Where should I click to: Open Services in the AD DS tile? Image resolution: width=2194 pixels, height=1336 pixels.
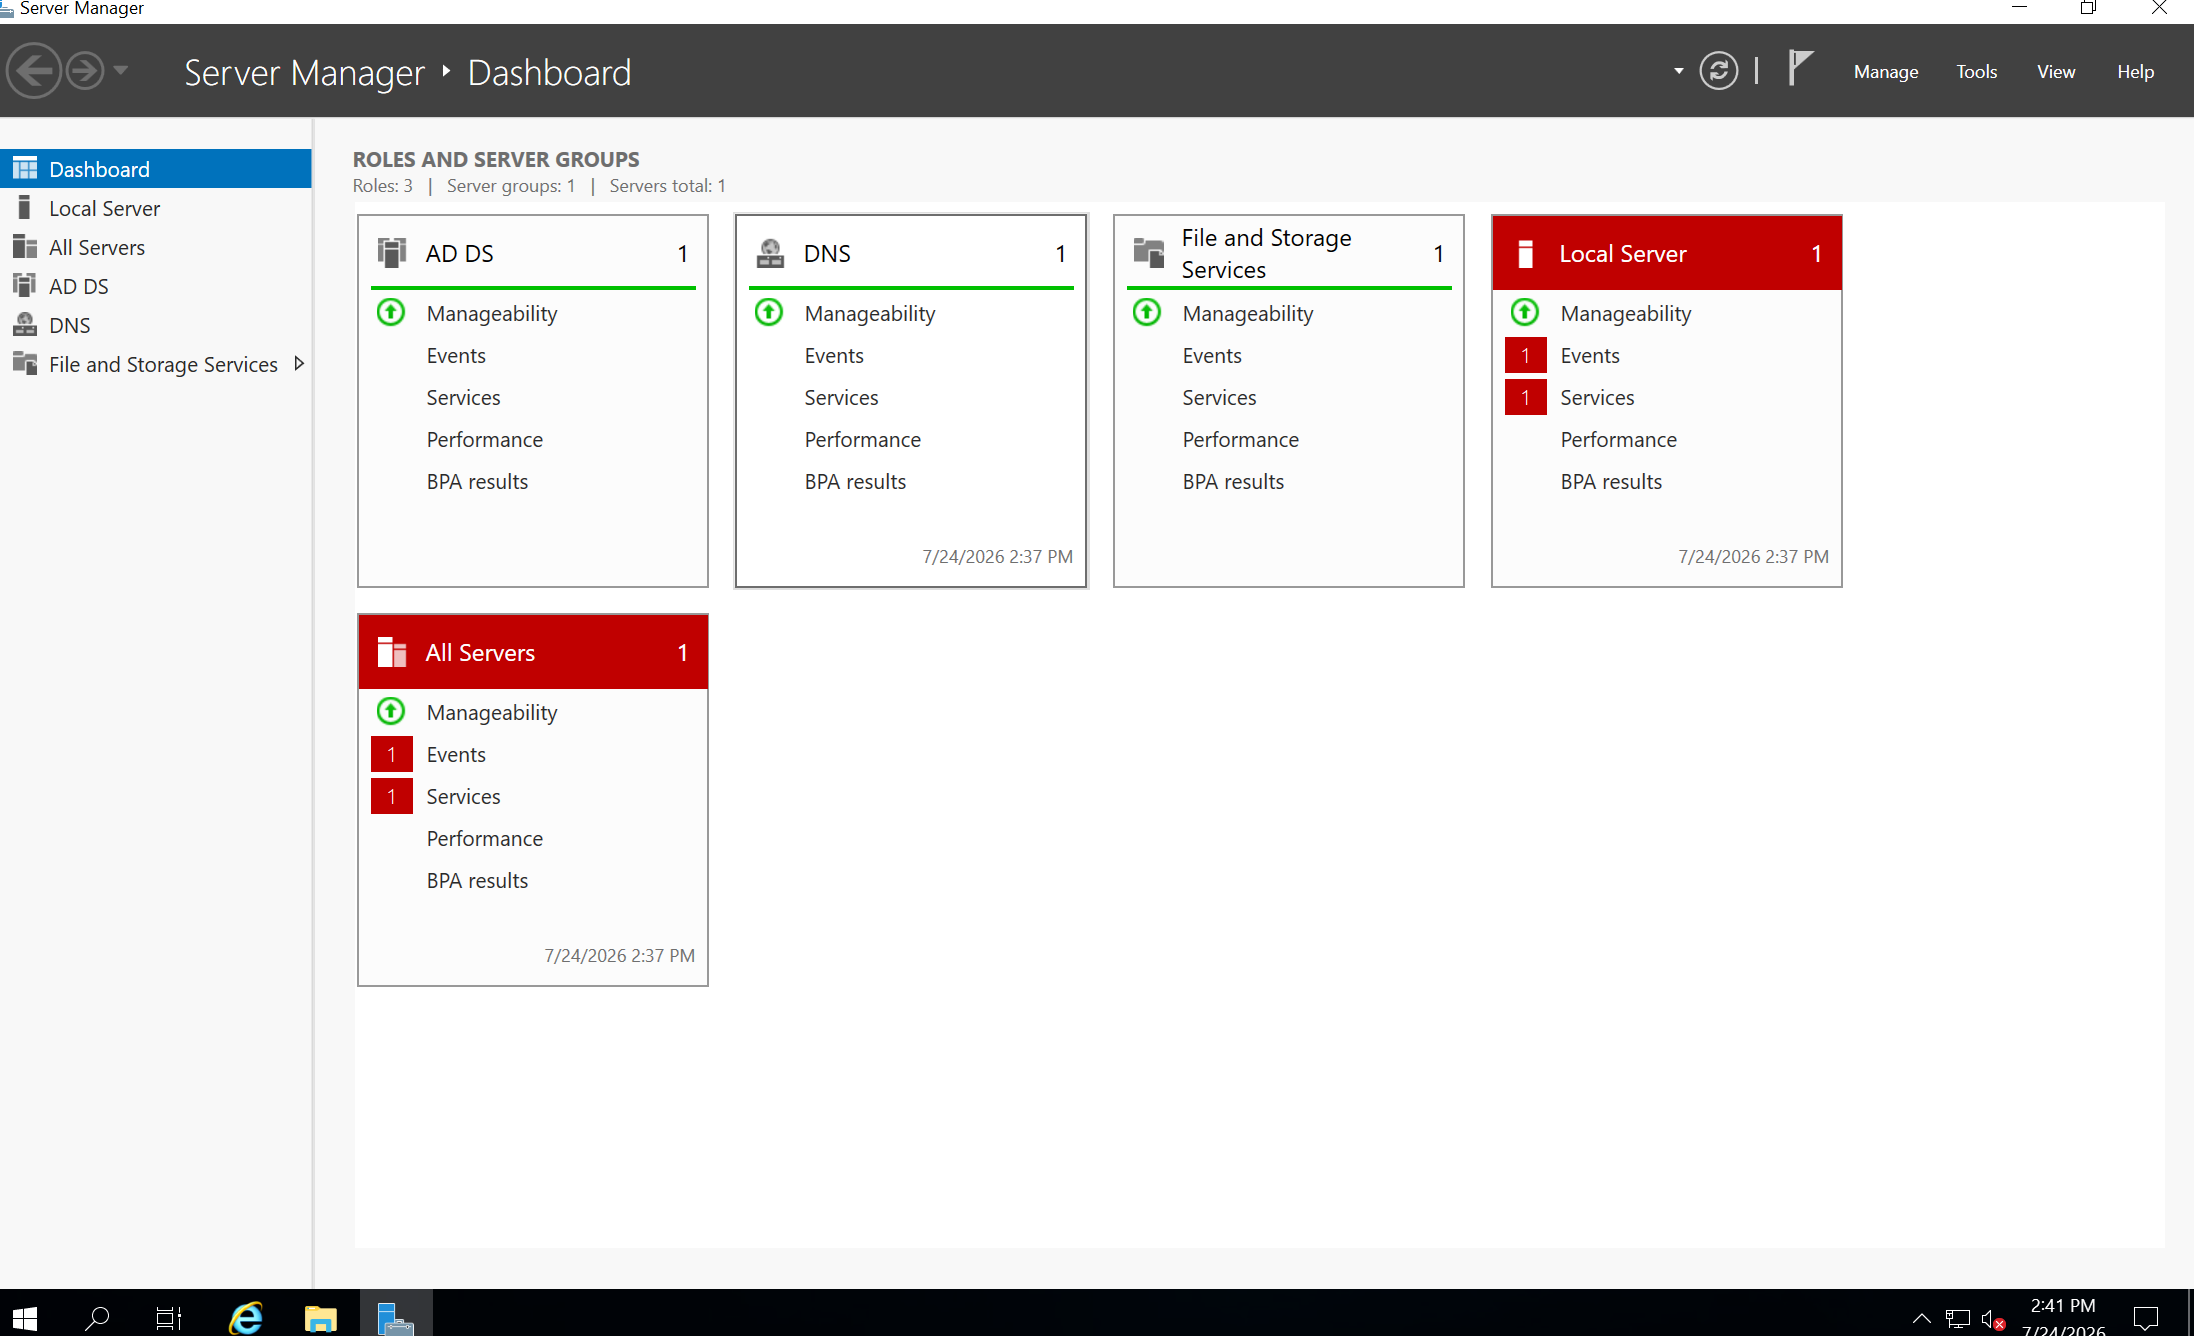point(463,398)
